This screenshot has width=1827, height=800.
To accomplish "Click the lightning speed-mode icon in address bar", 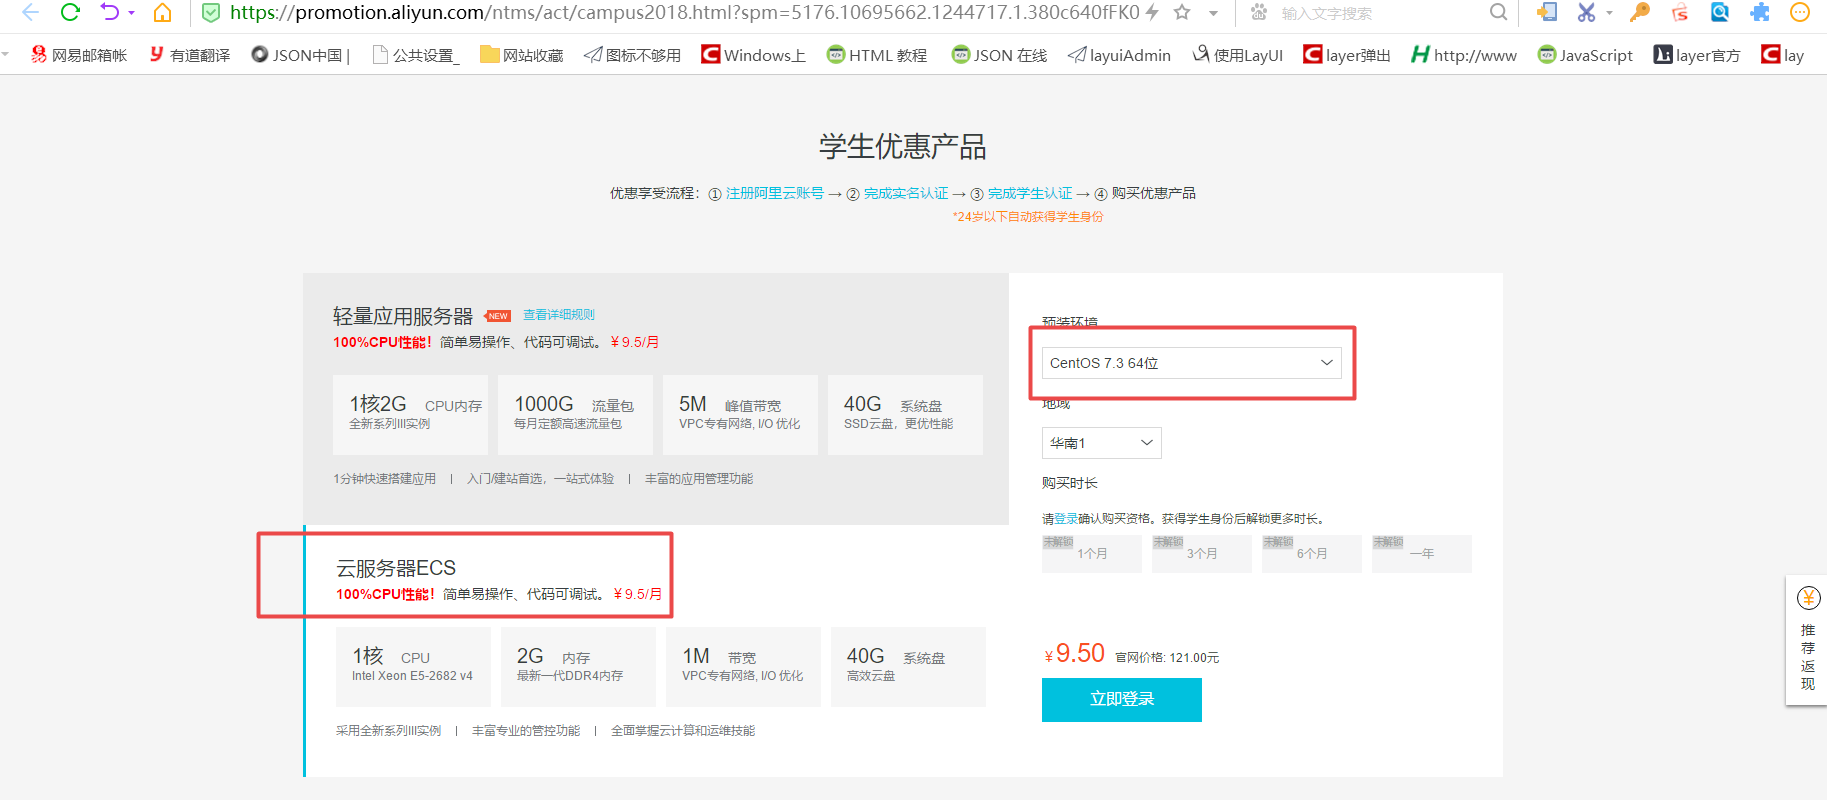I will [1152, 12].
